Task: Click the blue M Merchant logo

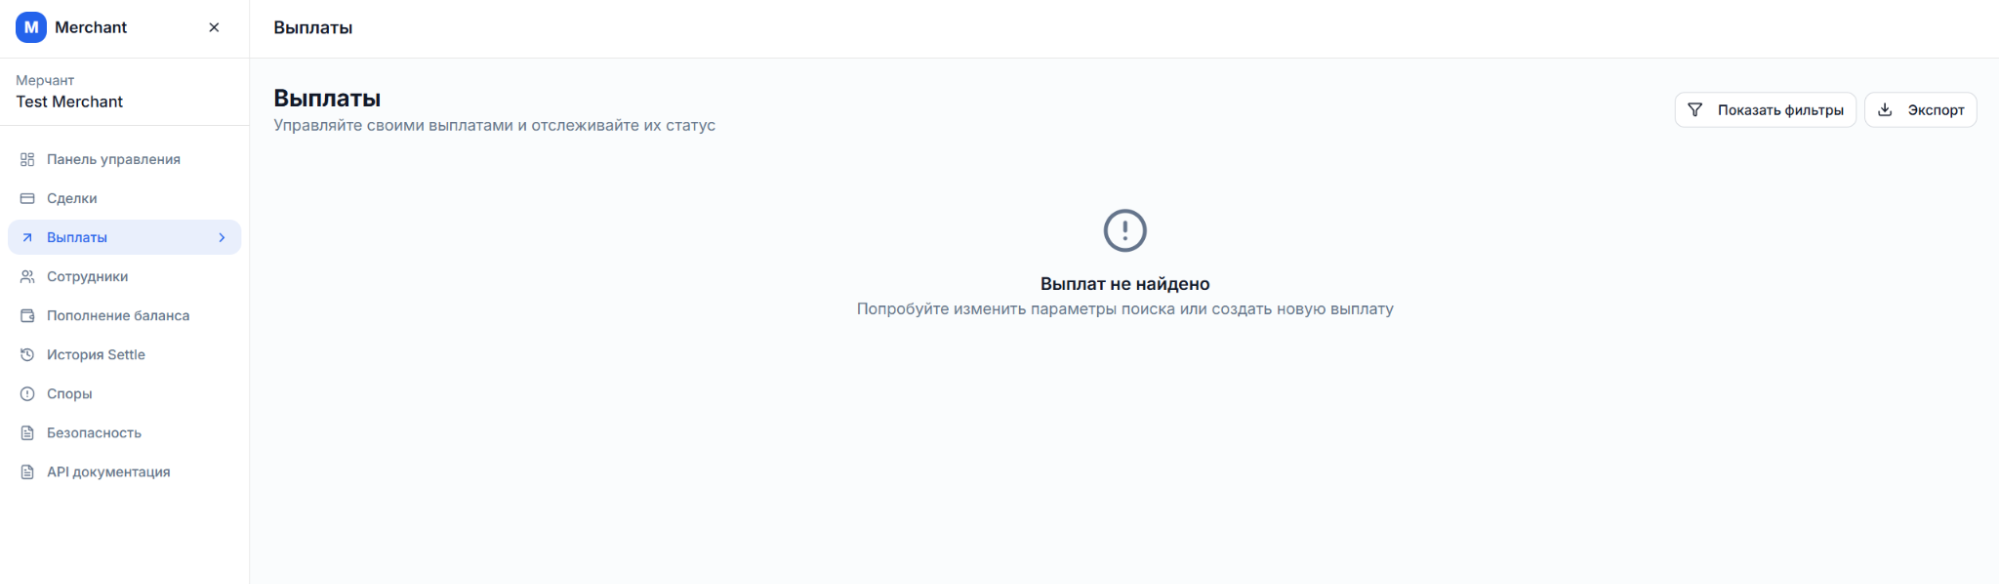Action: click(31, 27)
